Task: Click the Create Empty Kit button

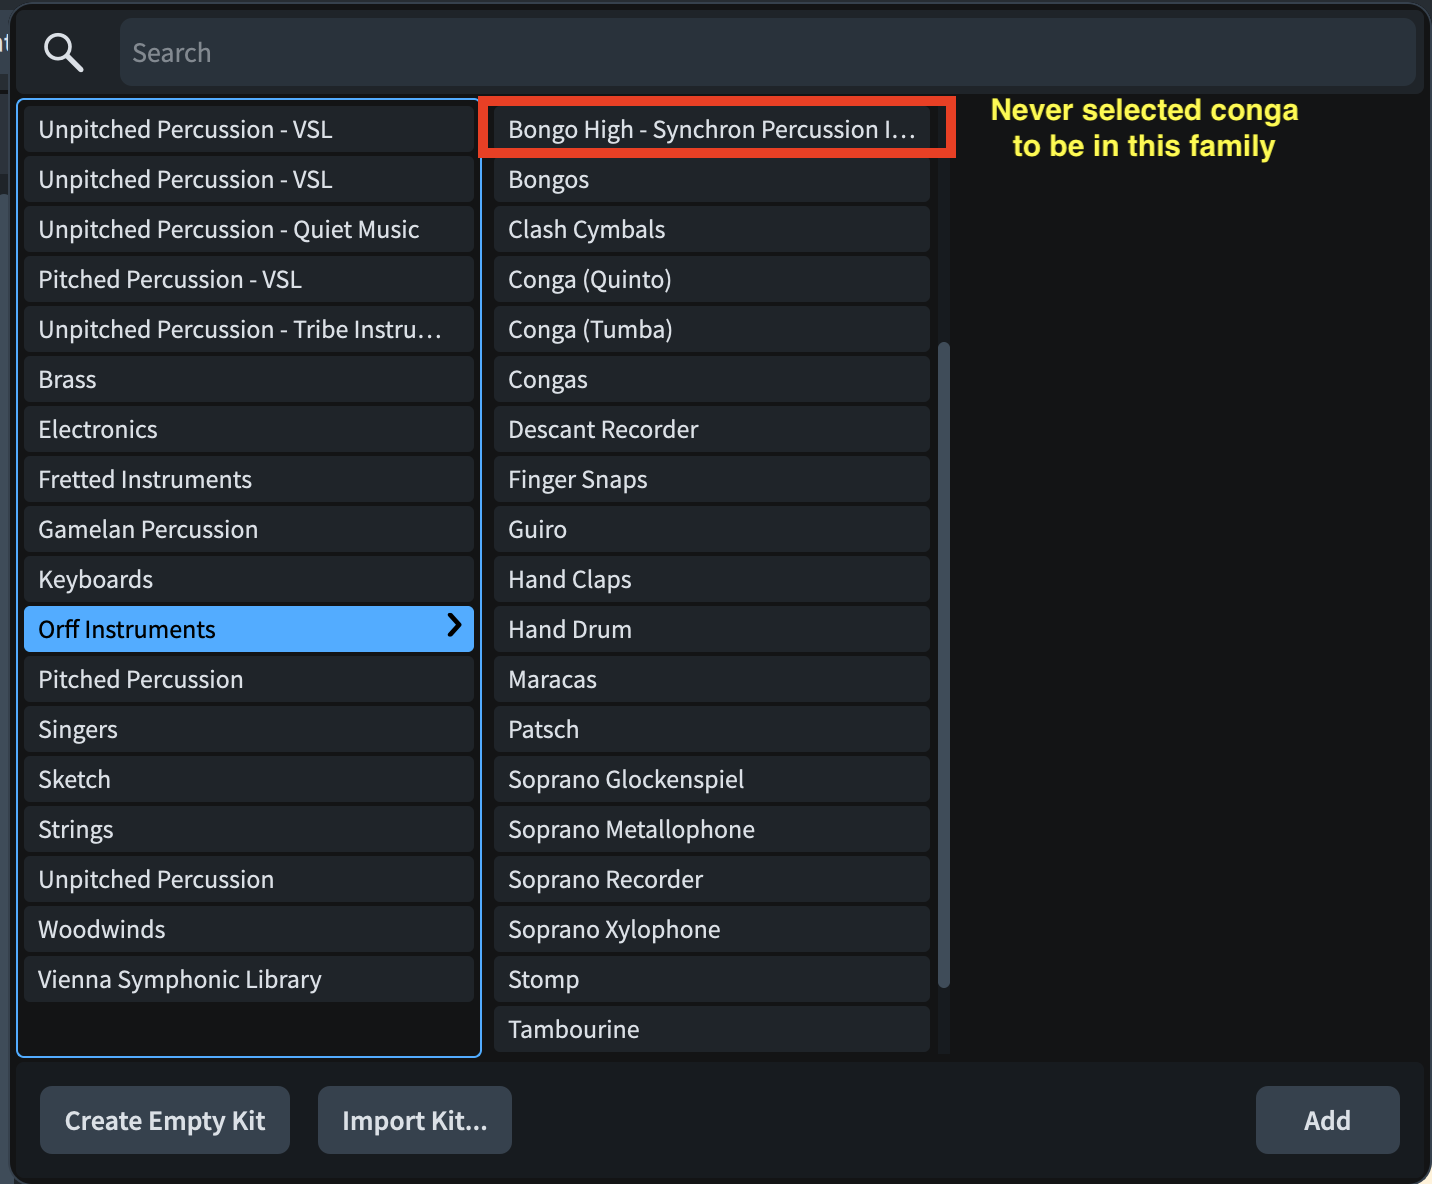Action: pyautogui.click(x=165, y=1120)
